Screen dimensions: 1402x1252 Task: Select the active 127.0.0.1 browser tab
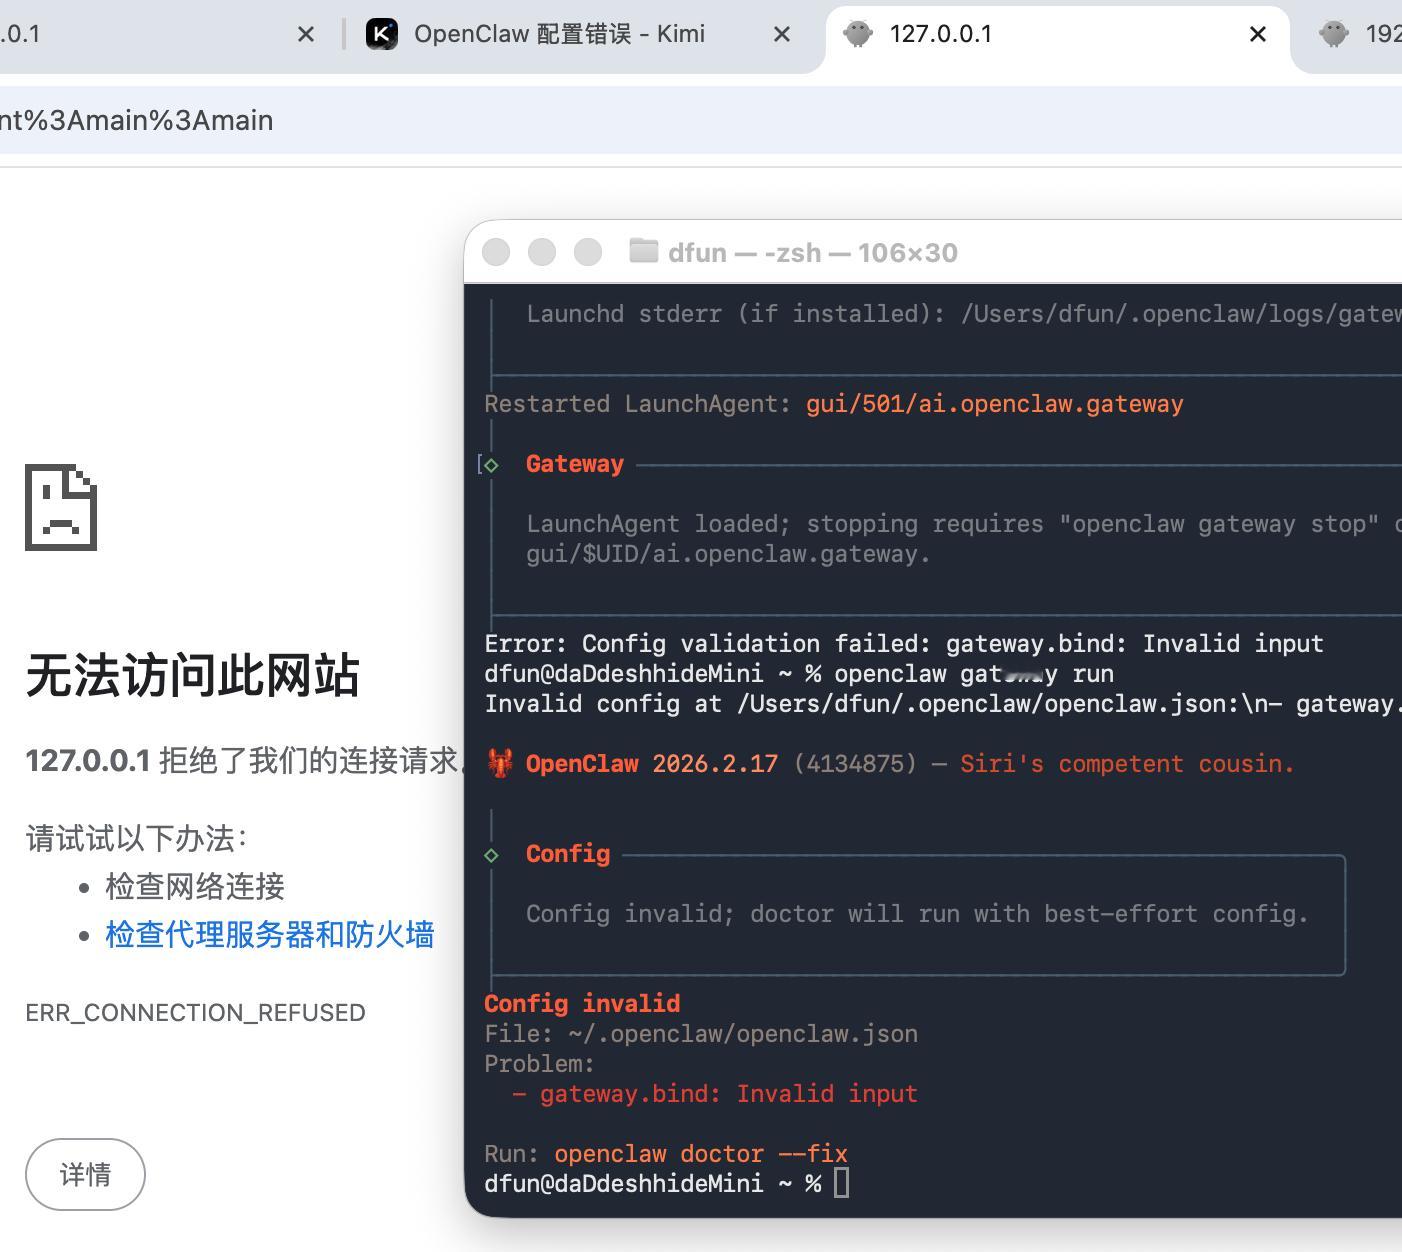[x=1058, y=36]
